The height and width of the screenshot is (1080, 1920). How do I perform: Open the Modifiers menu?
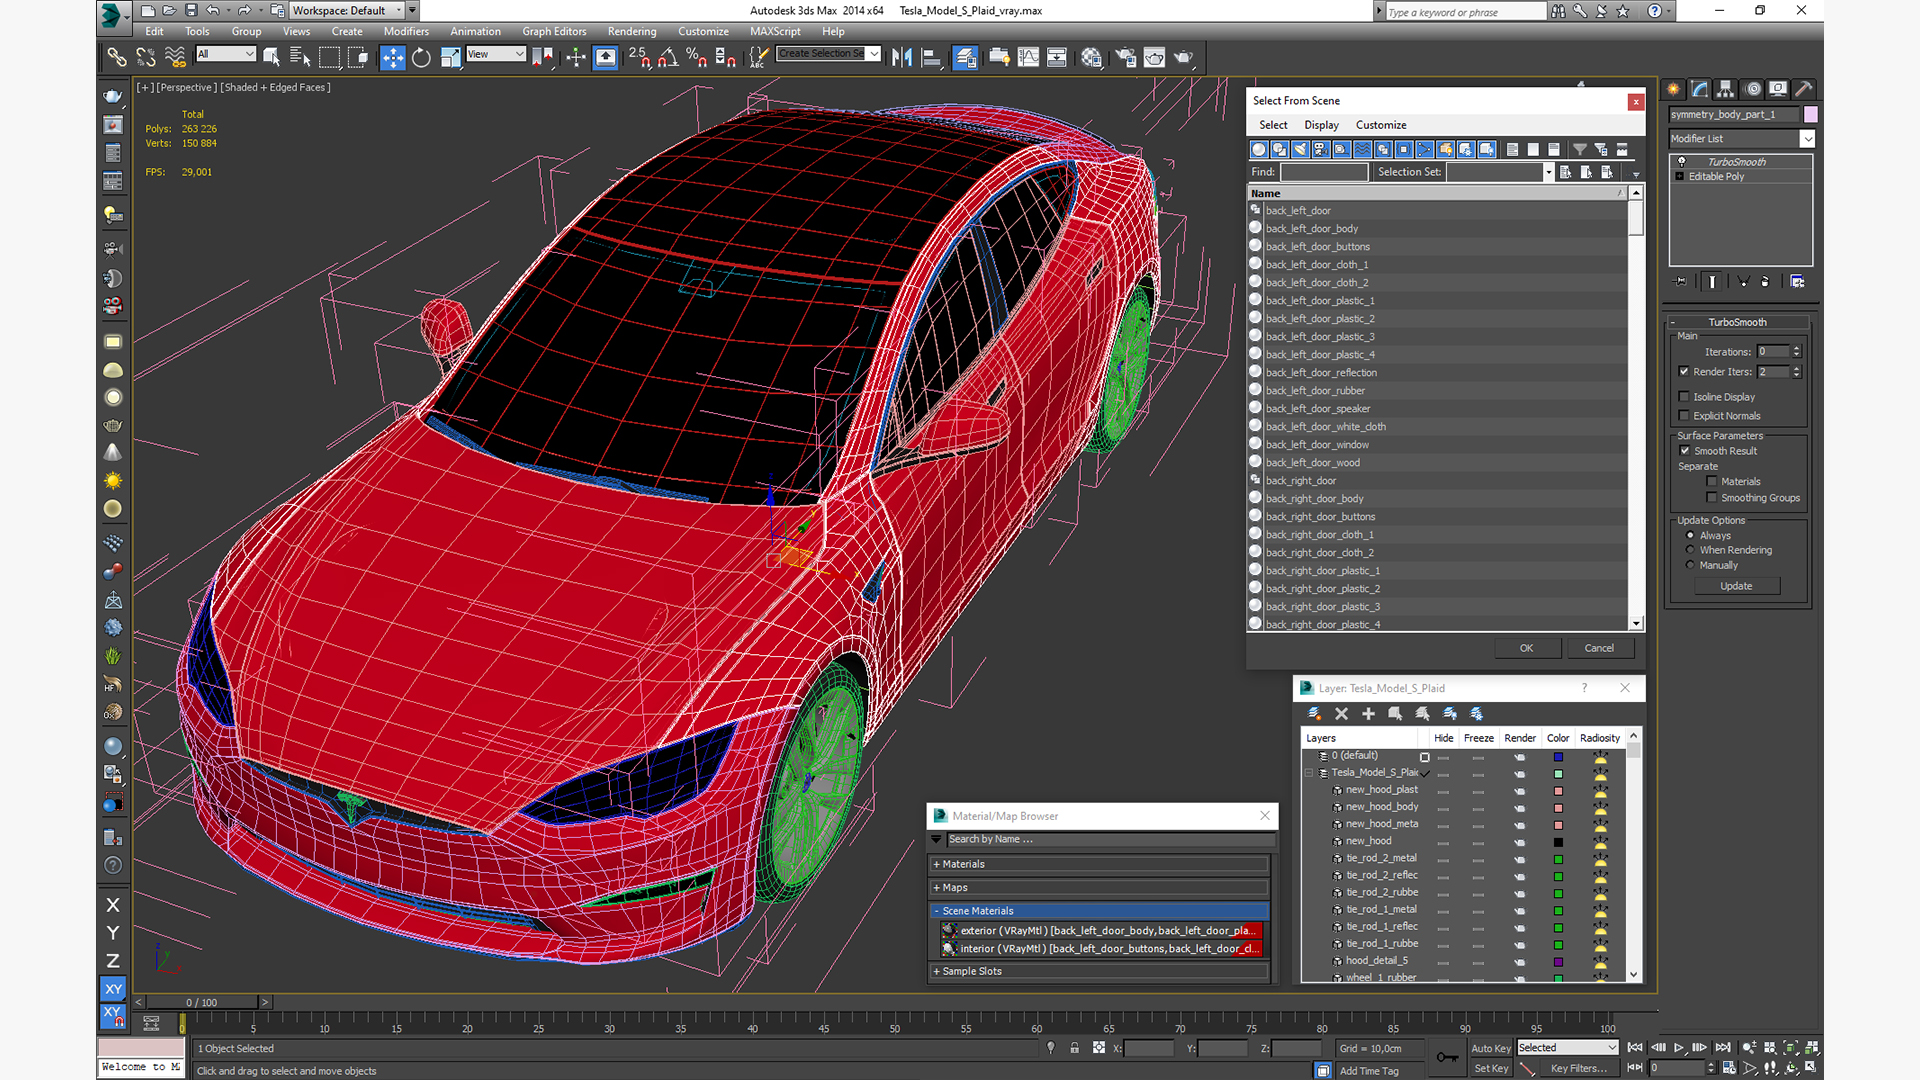coord(406,32)
